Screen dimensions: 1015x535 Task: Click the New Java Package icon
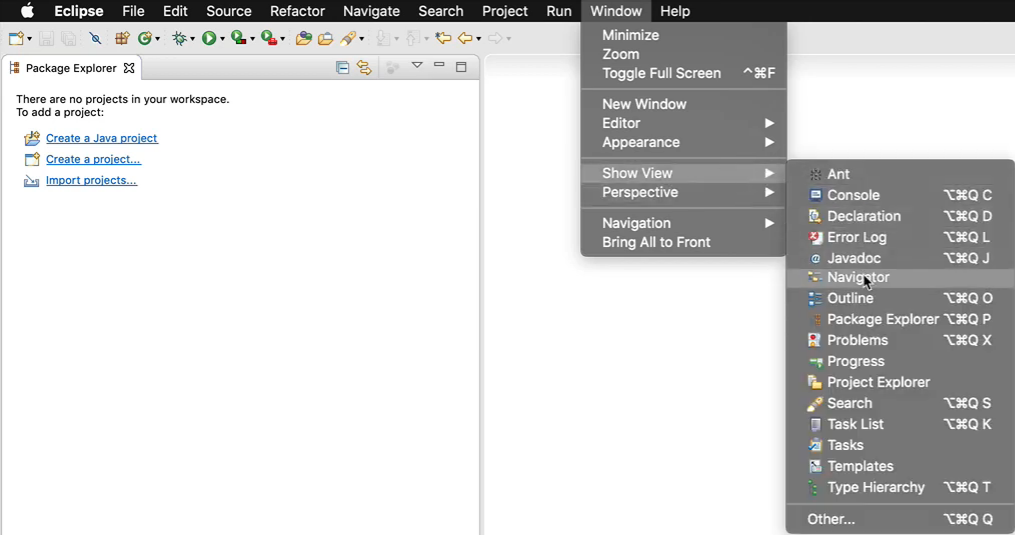(122, 38)
